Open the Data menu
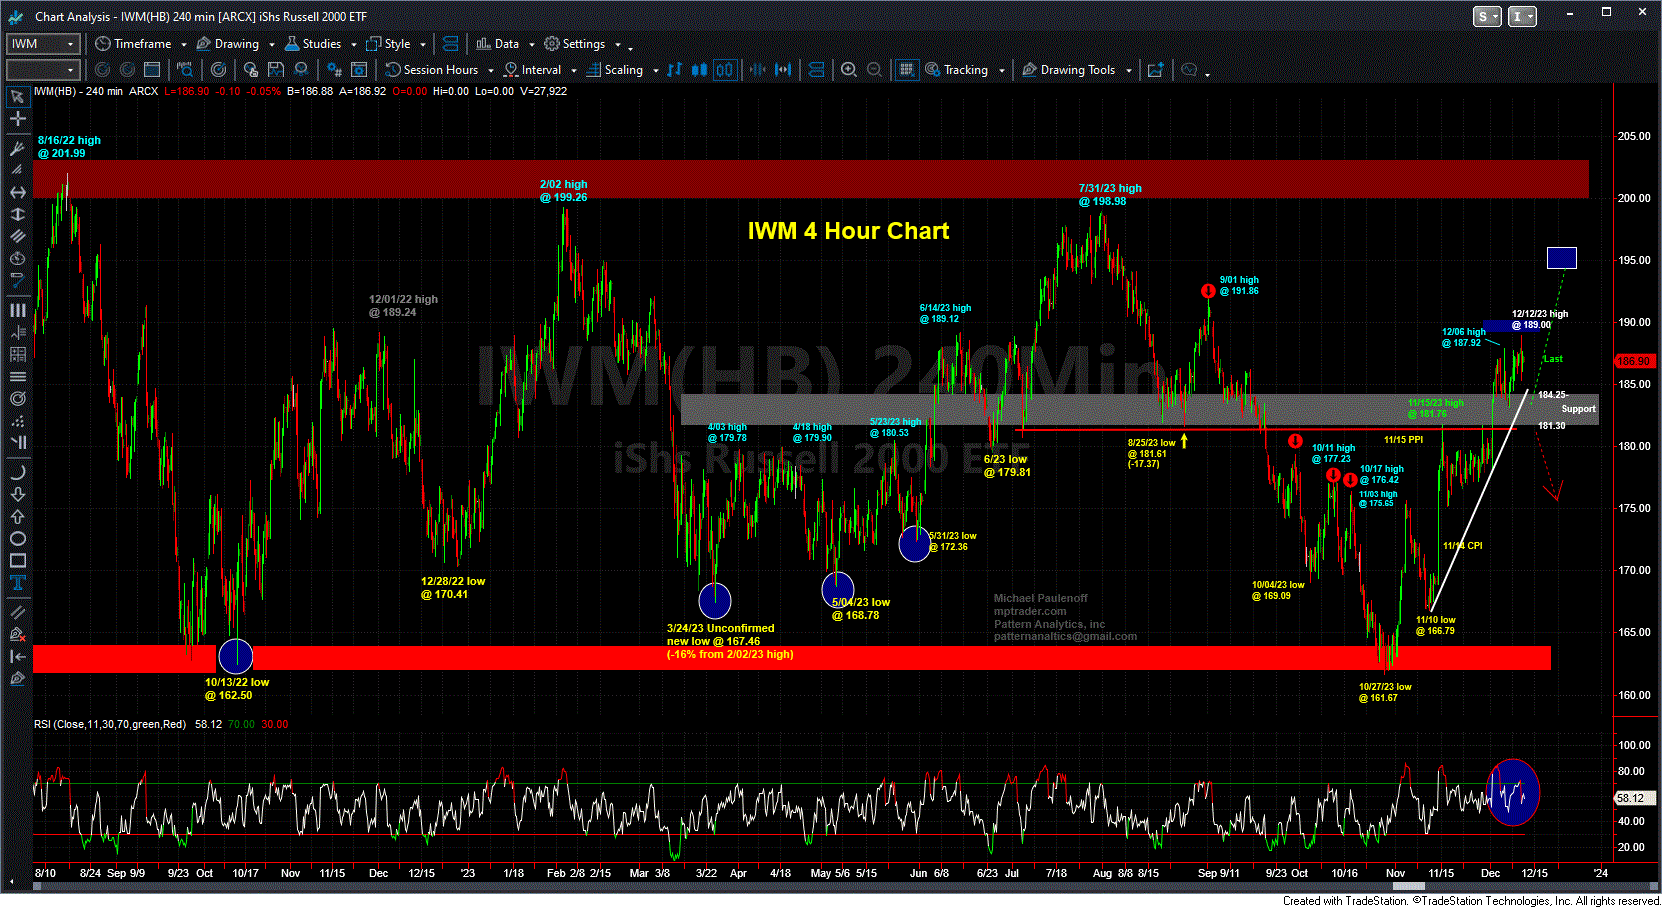 pos(498,43)
